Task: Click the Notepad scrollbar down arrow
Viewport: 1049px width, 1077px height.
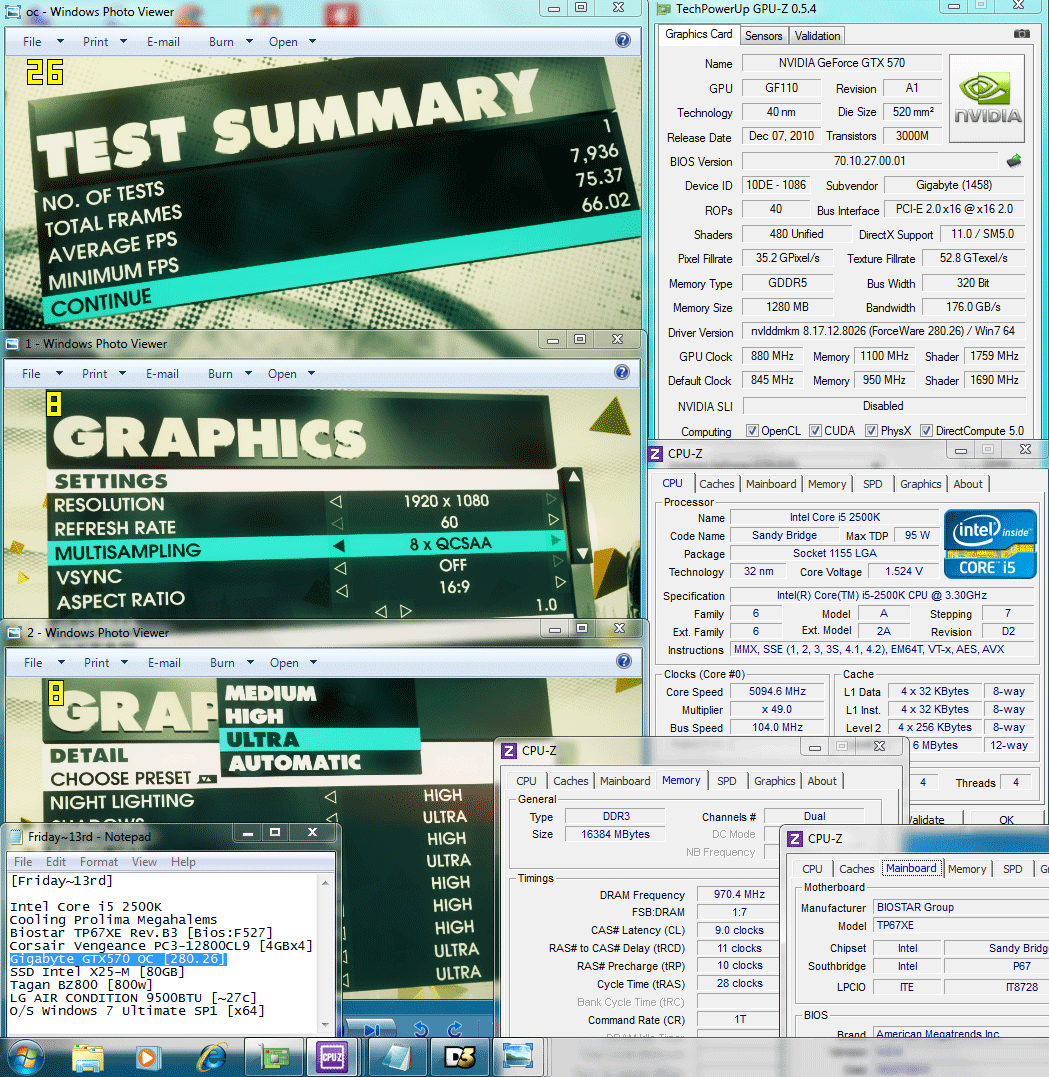Action: coord(326,1024)
